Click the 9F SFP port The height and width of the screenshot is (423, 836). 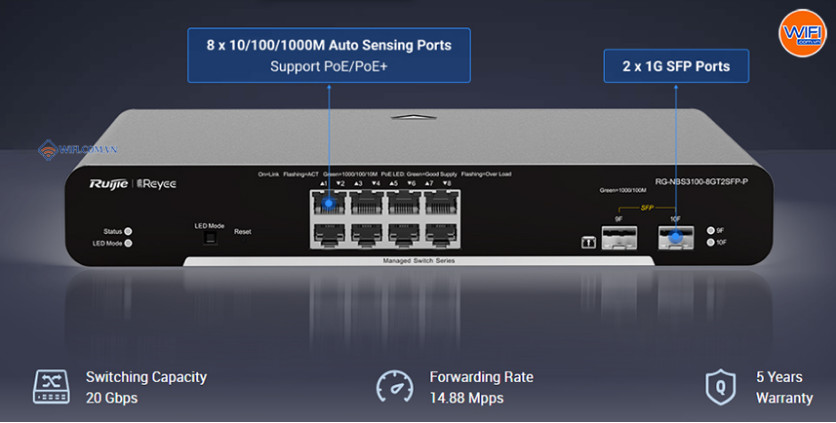click(619, 237)
